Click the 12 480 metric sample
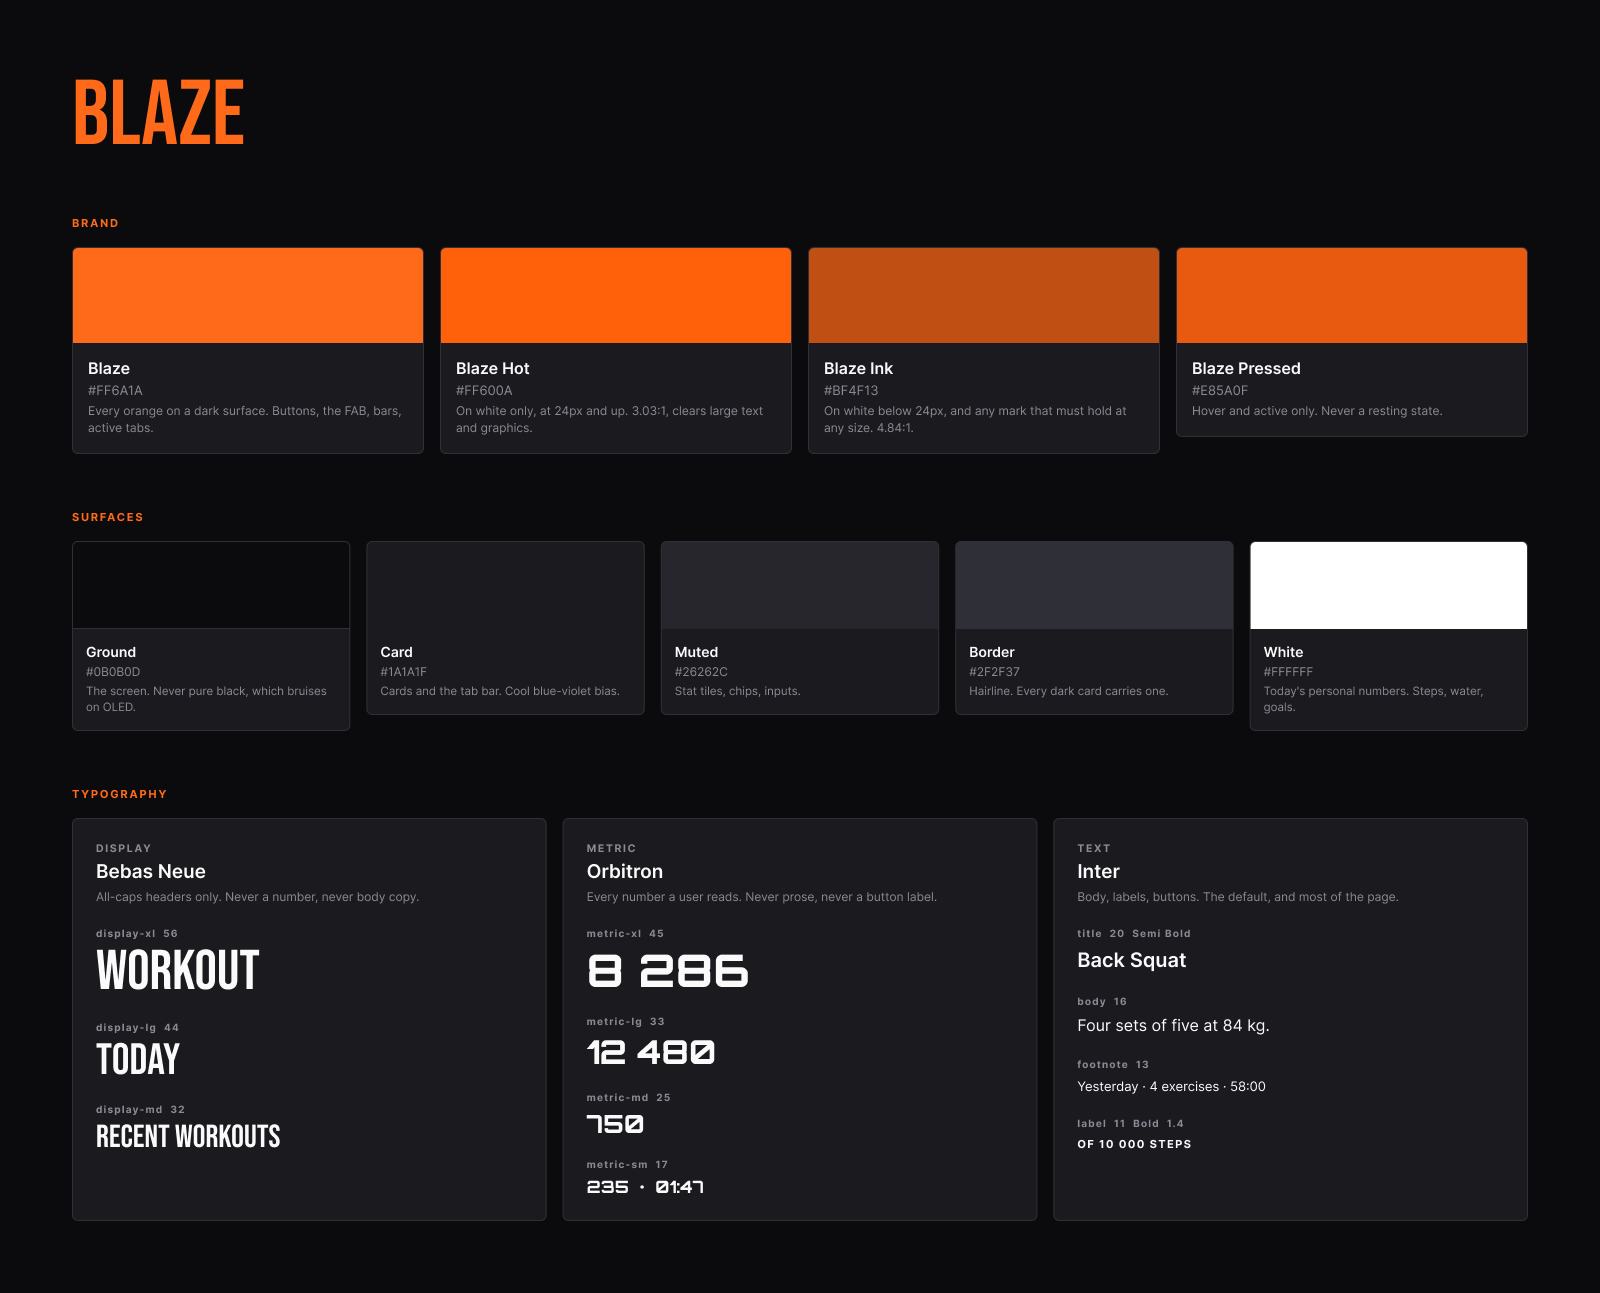The height and width of the screenshot is (1293, 1600). coord(651,1052)
